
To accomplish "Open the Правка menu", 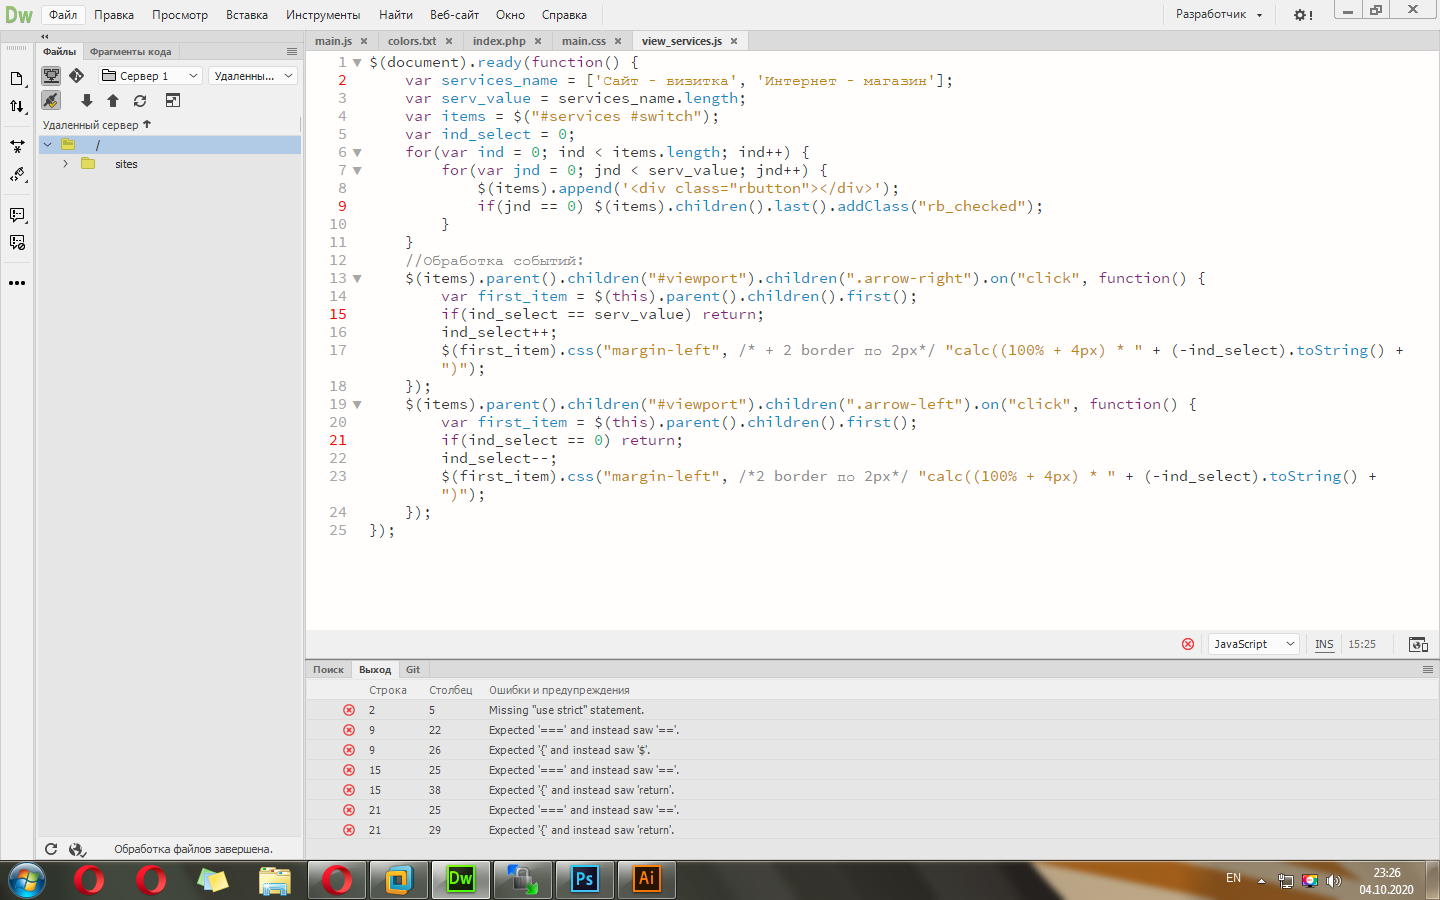I will (x=114, y=15).
